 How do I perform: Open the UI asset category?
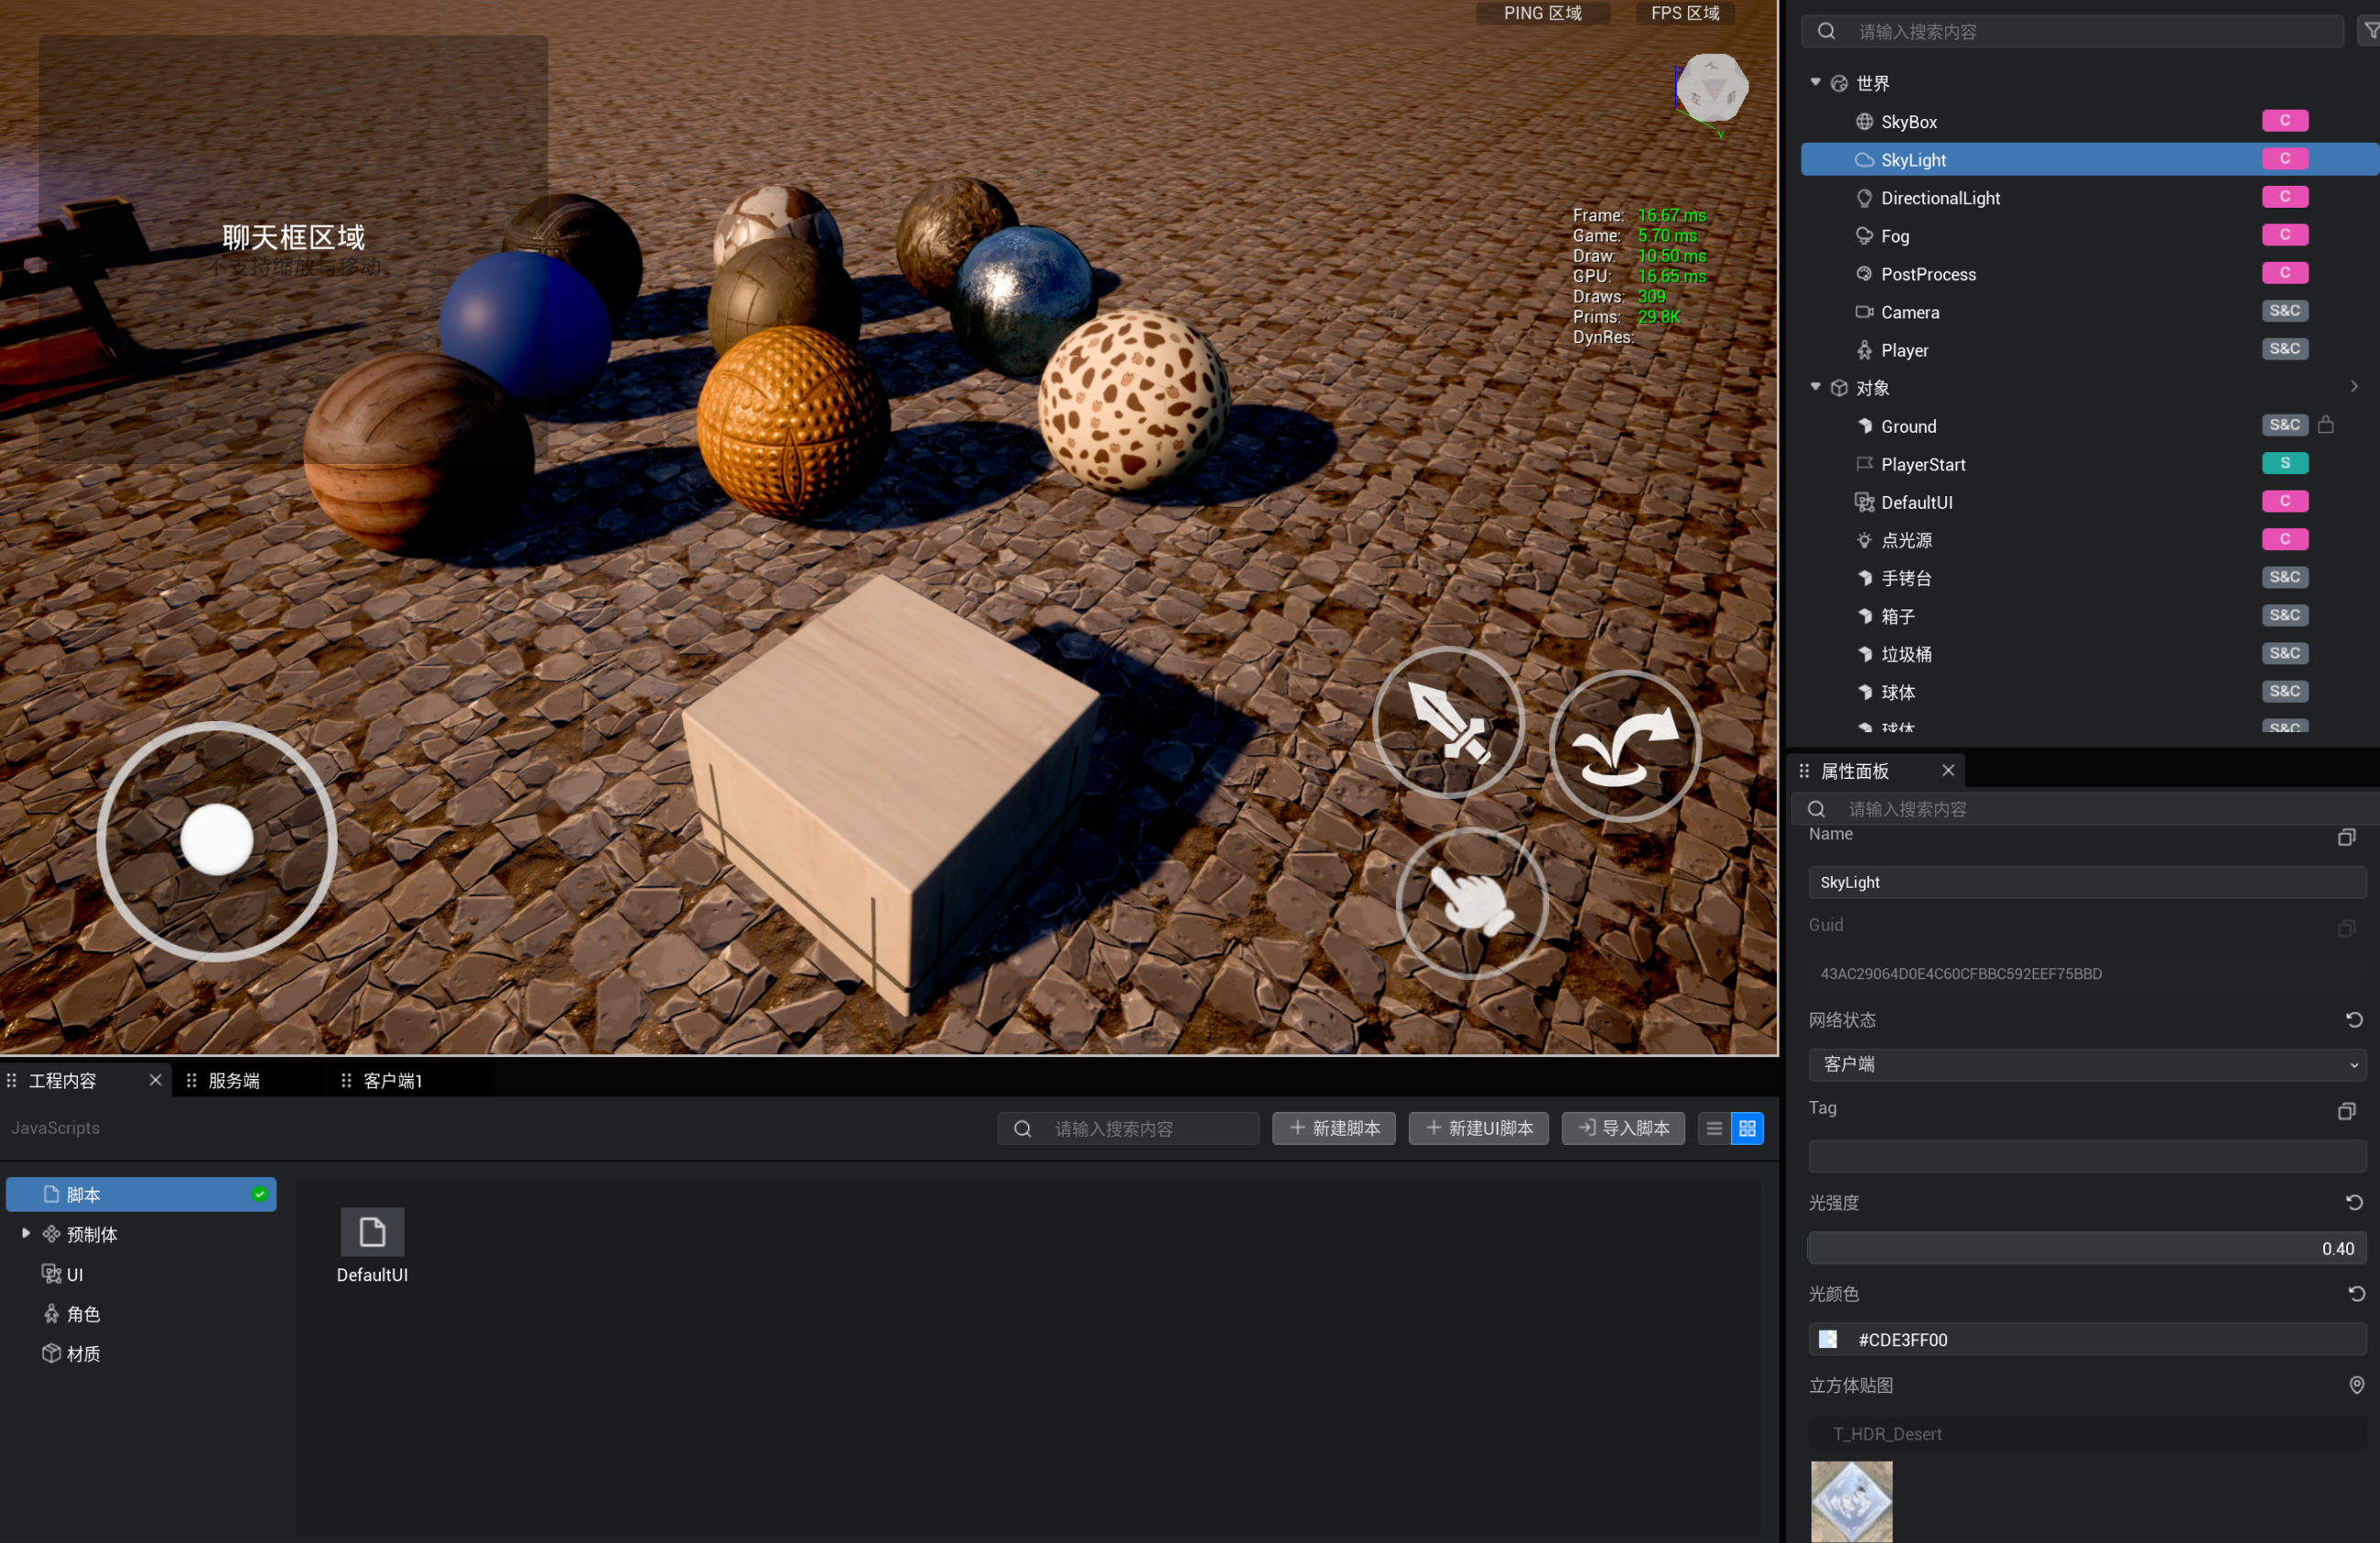75,1274
